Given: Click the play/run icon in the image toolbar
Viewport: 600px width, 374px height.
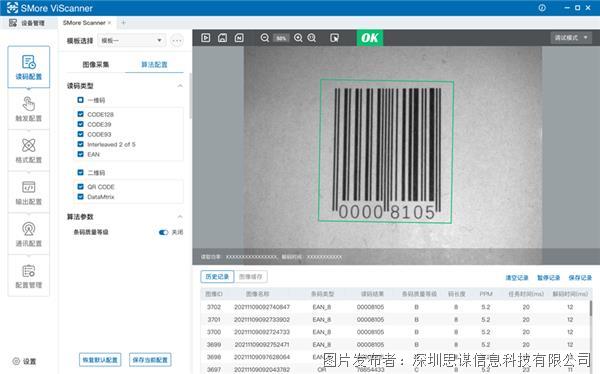Looking at the screenshot, I should [x=205, y=38].
